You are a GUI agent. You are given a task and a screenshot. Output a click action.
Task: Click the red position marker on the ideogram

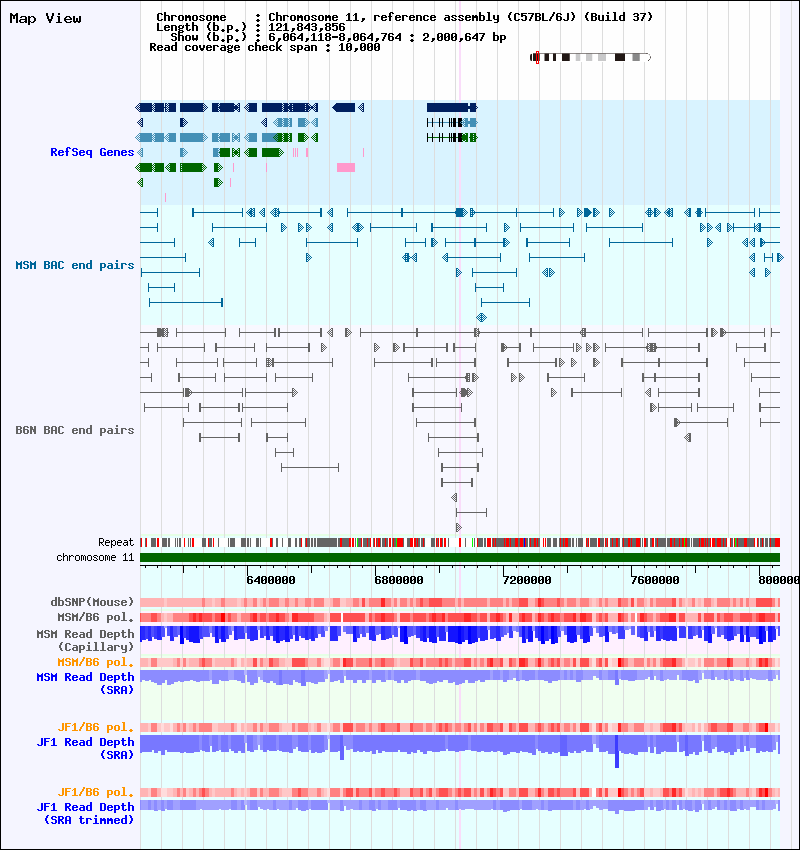click(x=537, y=57)
